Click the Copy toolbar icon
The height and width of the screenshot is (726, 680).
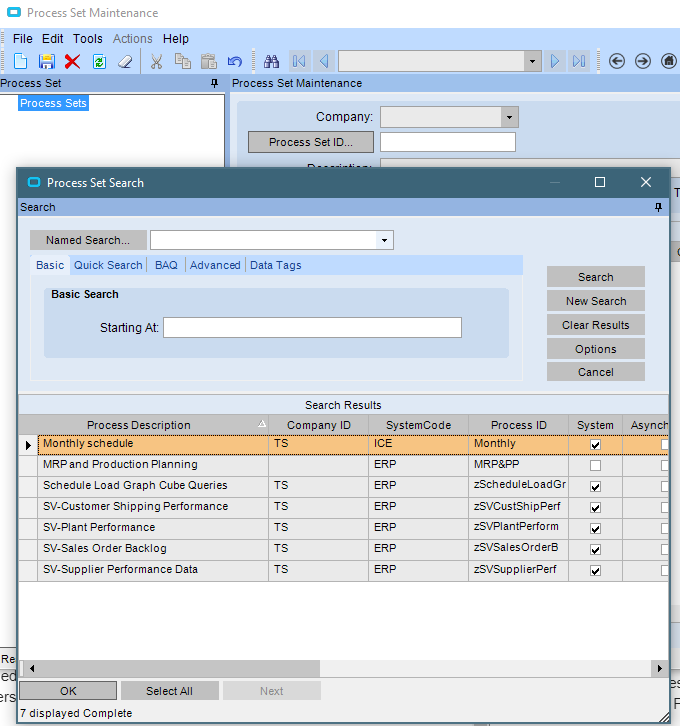tap(182, 61)
